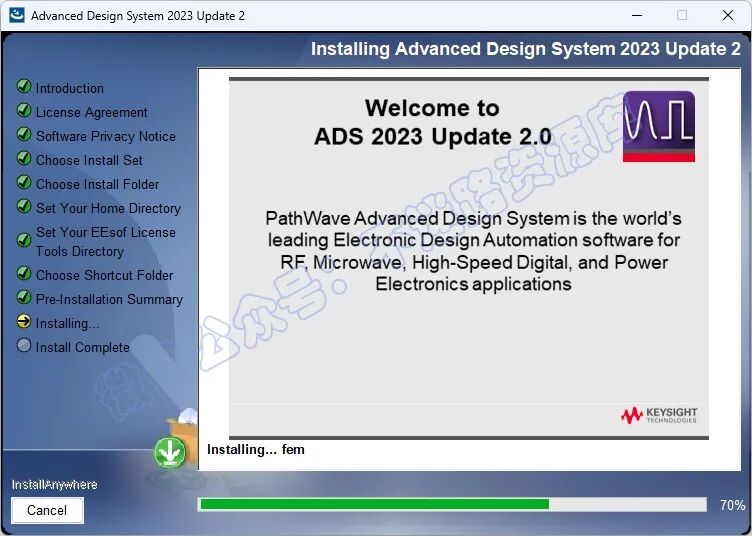Minimize the installer window
This screenshot has width=752, height=536.
(x=637, y=15)
